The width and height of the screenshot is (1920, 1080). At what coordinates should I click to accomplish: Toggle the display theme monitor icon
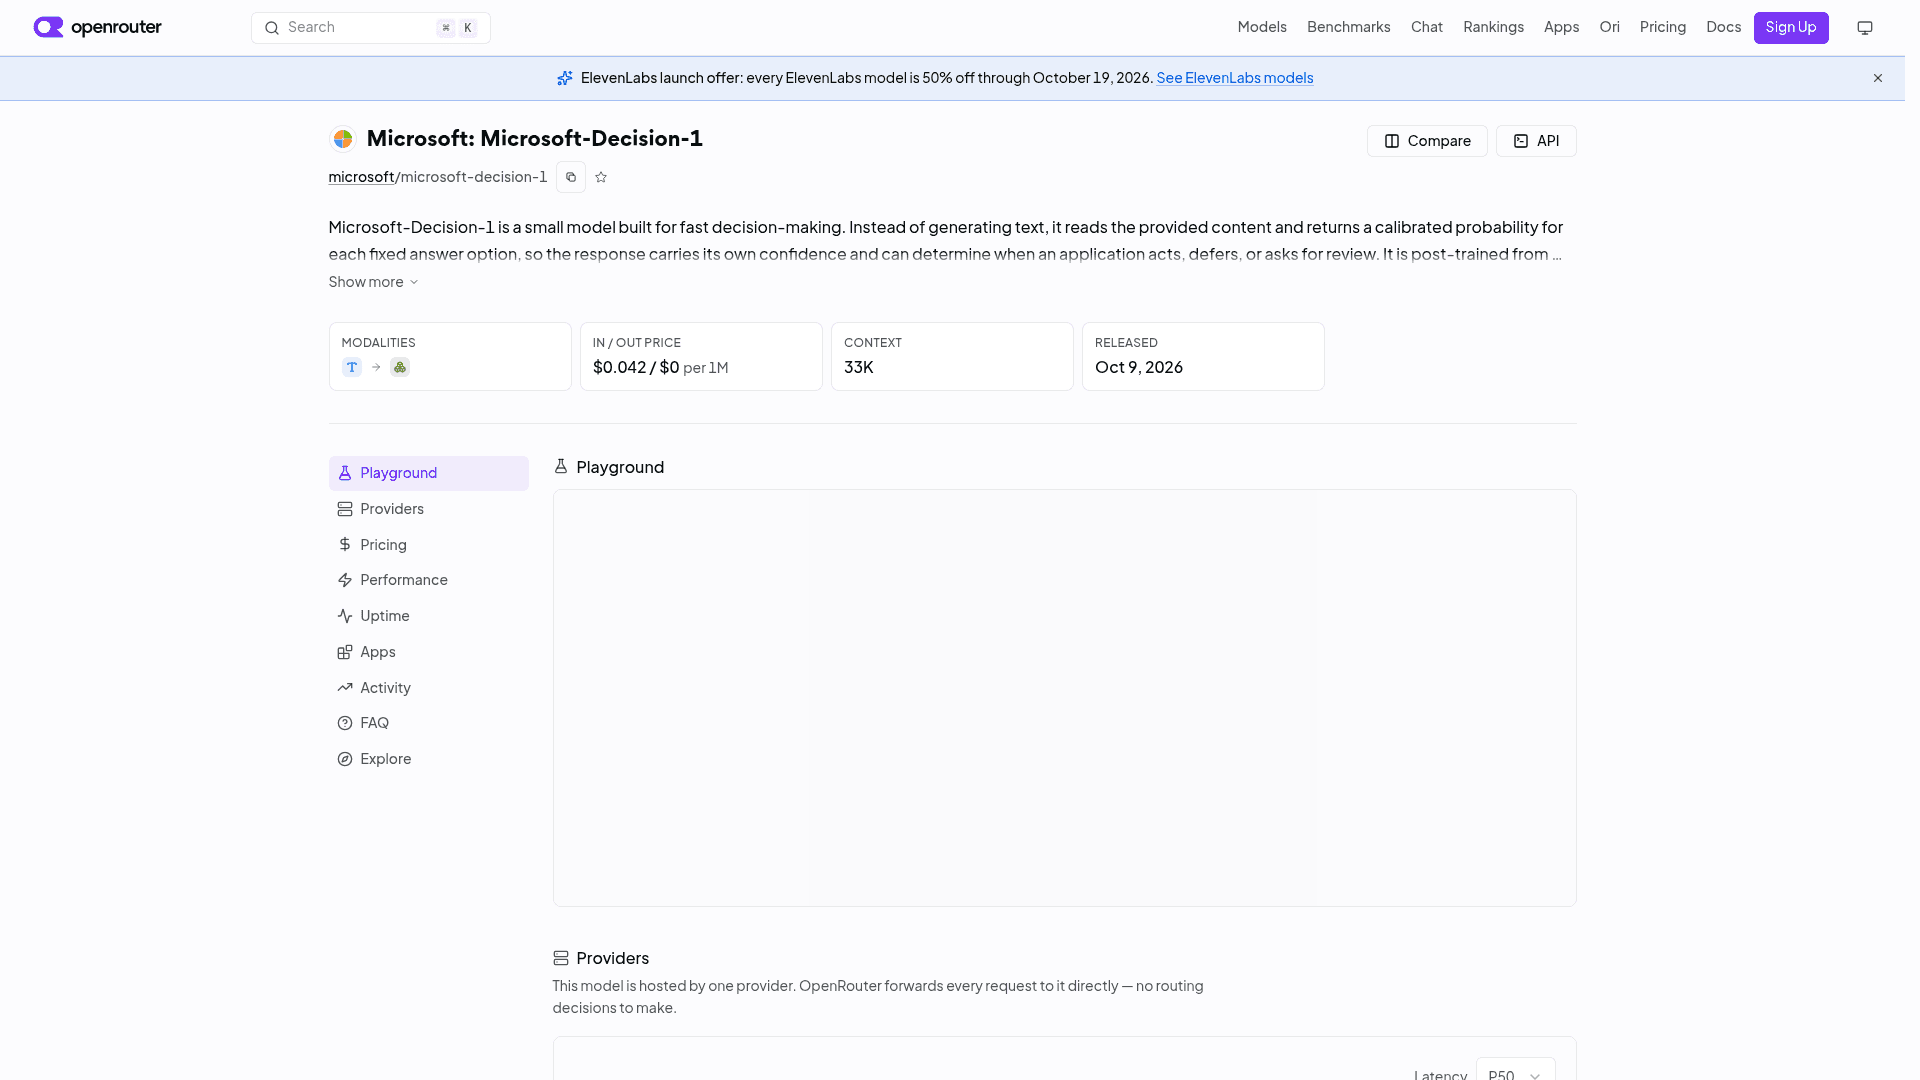click(x=1865, y=28)
